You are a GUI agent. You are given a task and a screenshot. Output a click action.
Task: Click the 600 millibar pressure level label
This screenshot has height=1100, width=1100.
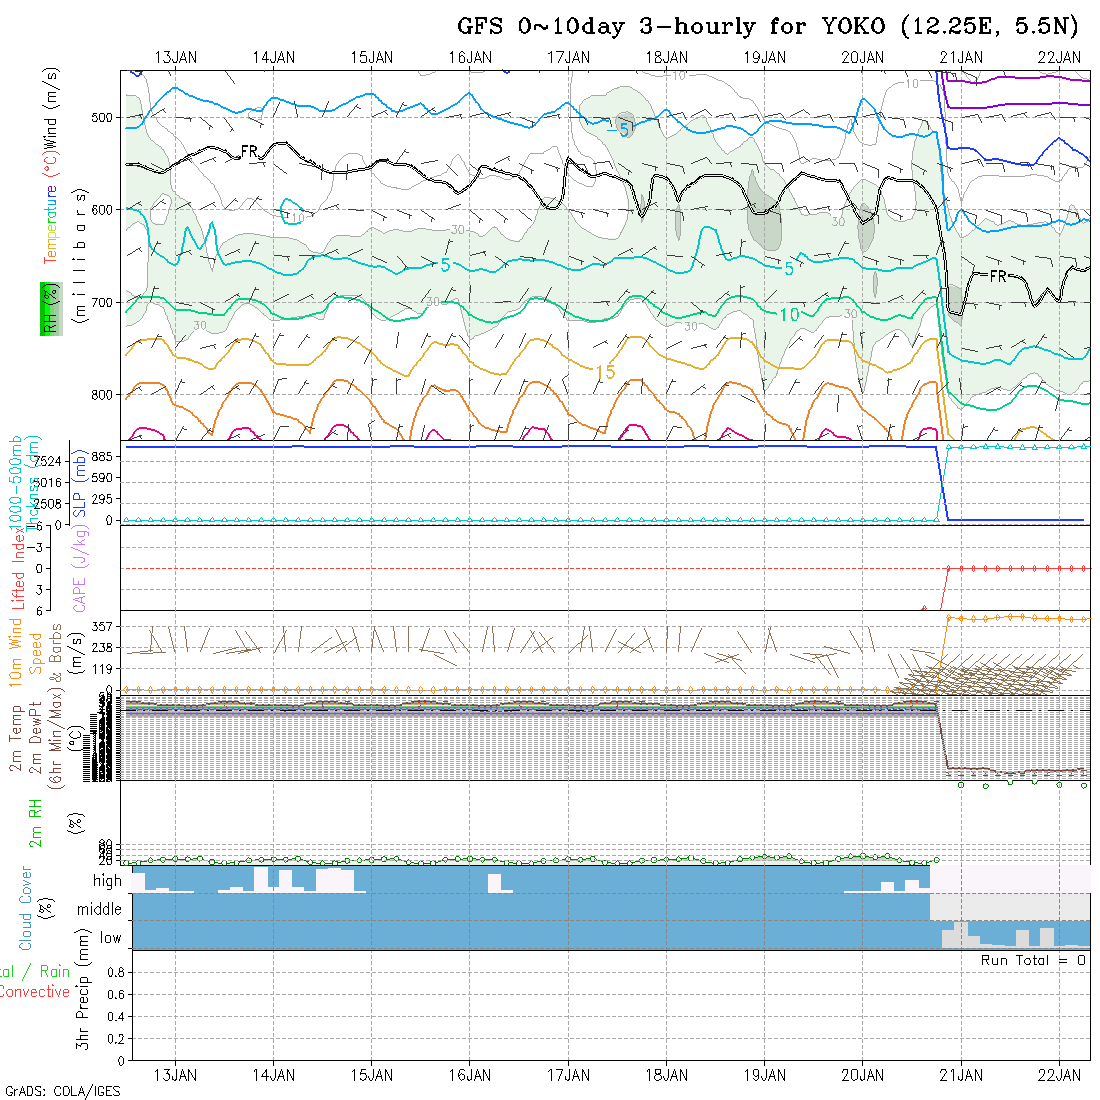coord(102,210)
